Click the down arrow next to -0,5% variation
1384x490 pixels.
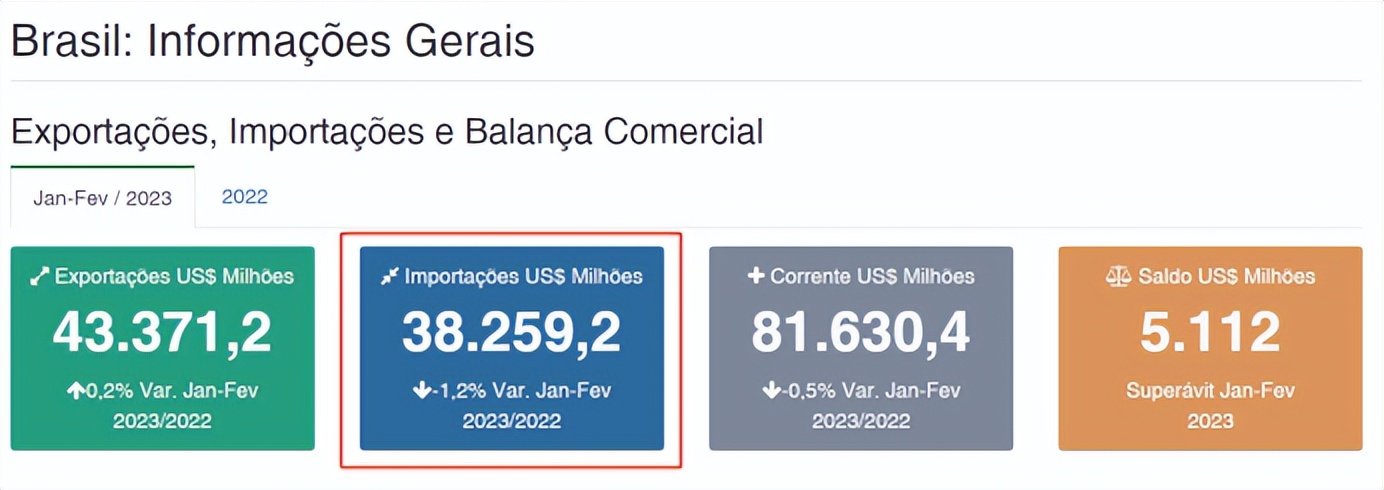click(771, 391)
